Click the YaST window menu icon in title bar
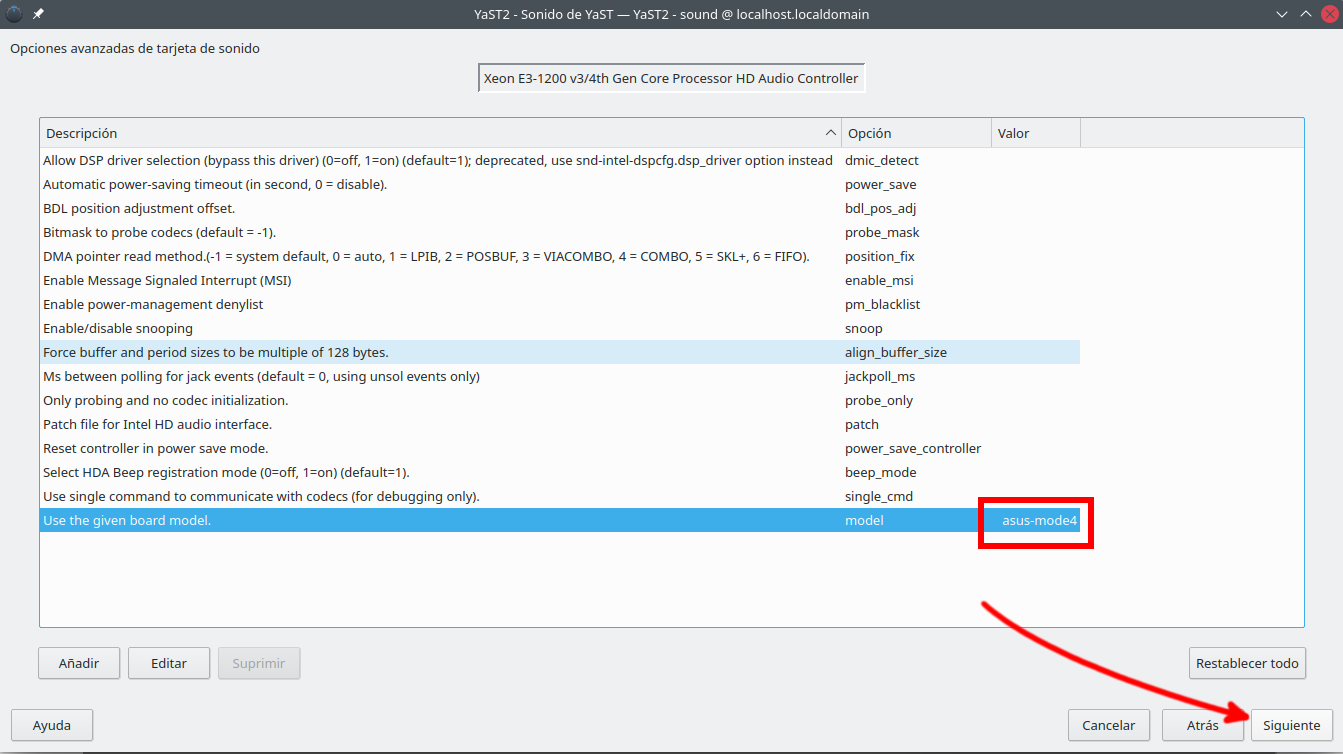The width and height of the screenshot is (1343, 754). pos(14,14)
